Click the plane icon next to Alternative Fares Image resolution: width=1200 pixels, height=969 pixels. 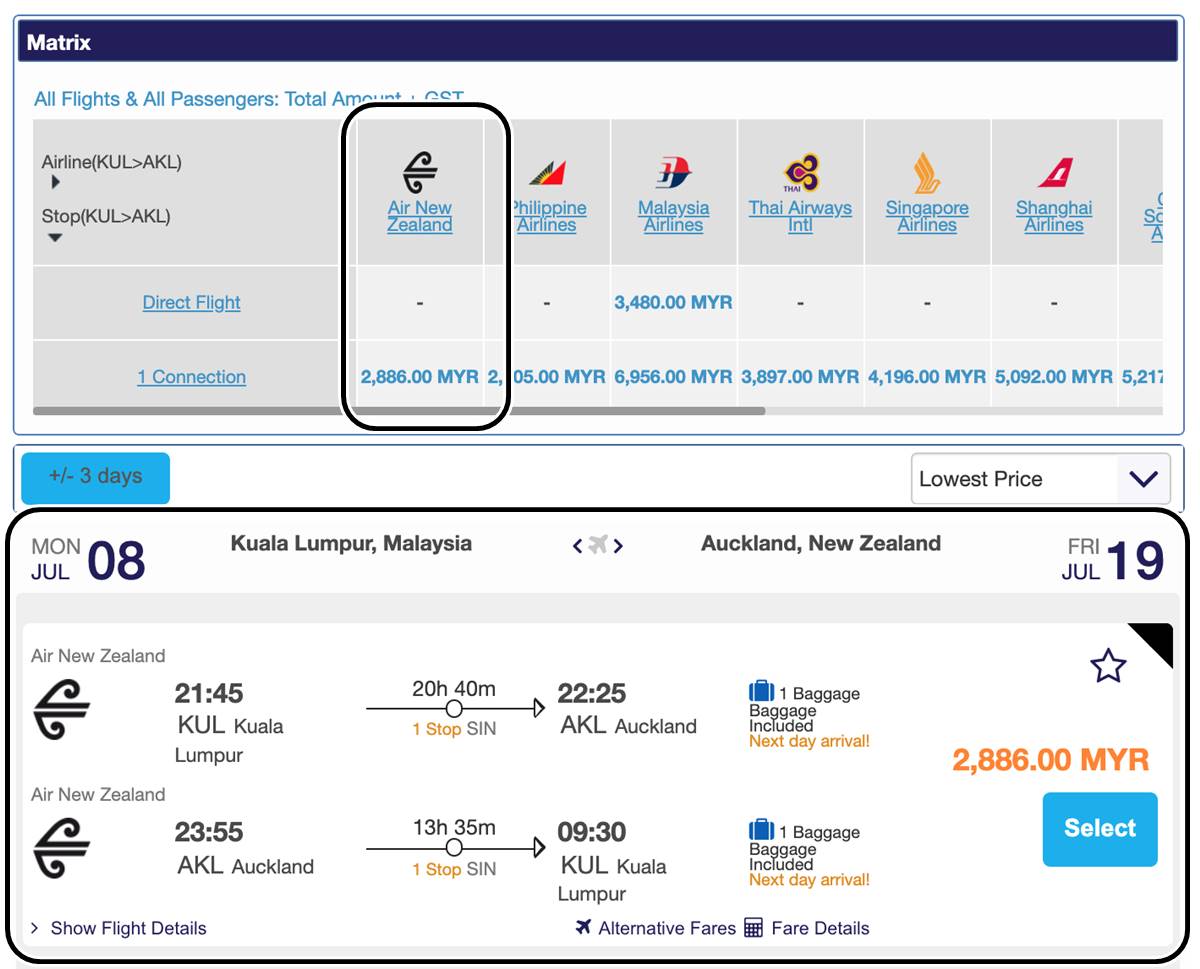point(584,927)
